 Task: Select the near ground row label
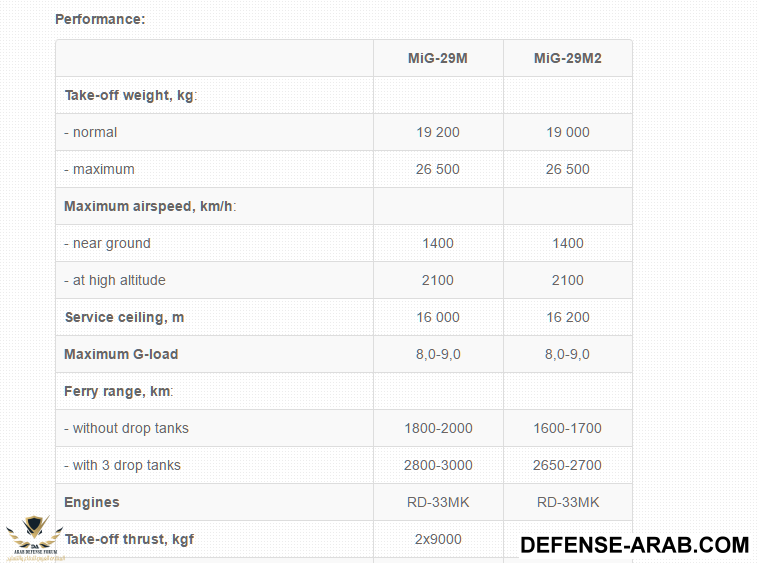[107, 243]
